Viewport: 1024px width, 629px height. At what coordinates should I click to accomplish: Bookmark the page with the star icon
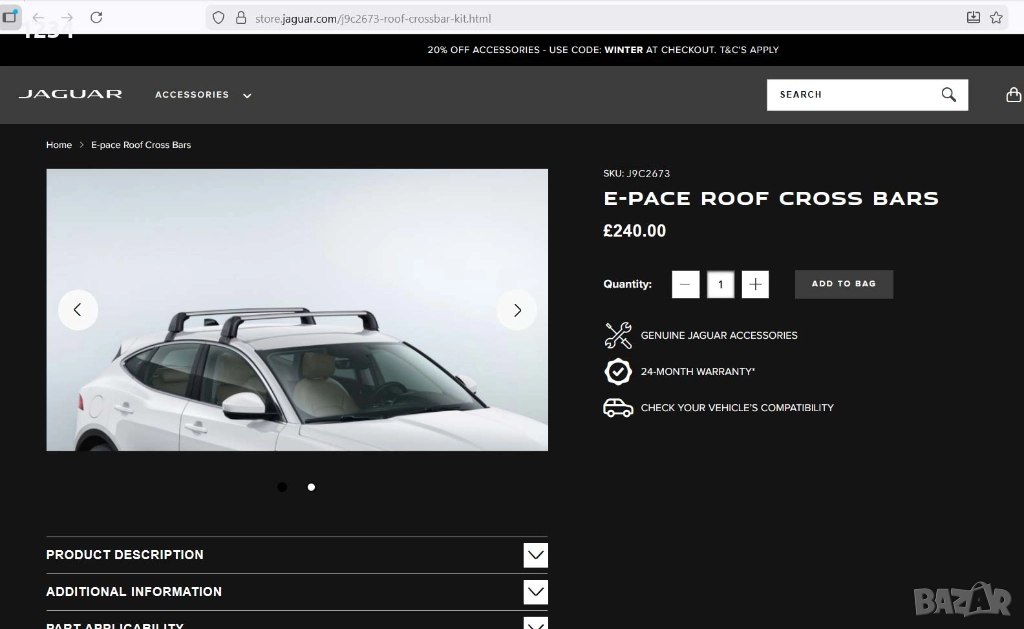(x=996, y=18)
